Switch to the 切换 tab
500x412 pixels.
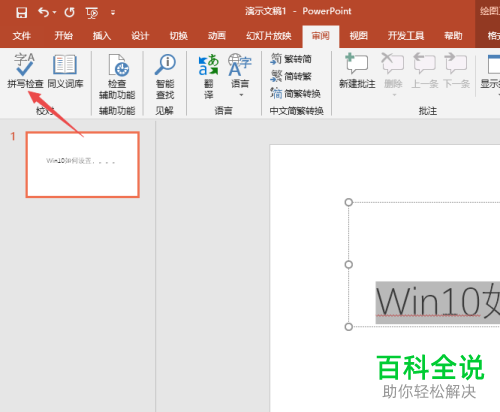[179, 36]
